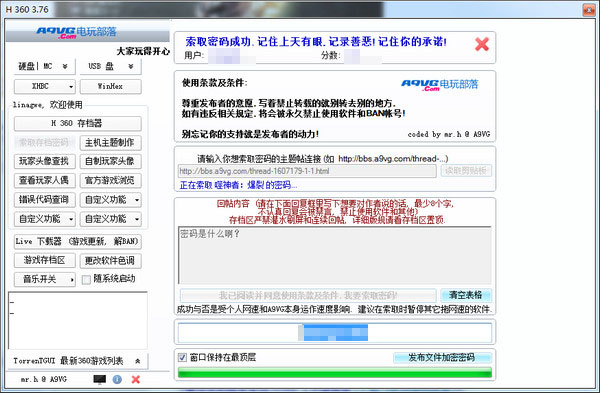Collapse TorrentGUI 最新360游戏列表 panel
Screen dimensions: 600x393
coord(77,361)
